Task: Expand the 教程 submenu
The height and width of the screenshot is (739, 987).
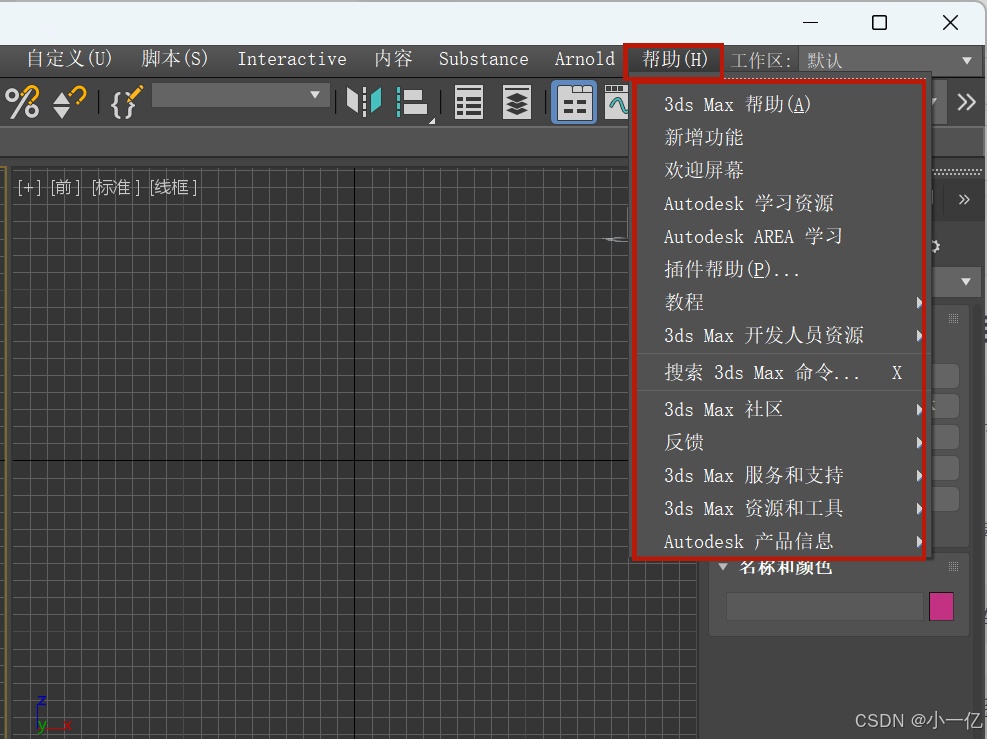Action: tap(779, 302)
